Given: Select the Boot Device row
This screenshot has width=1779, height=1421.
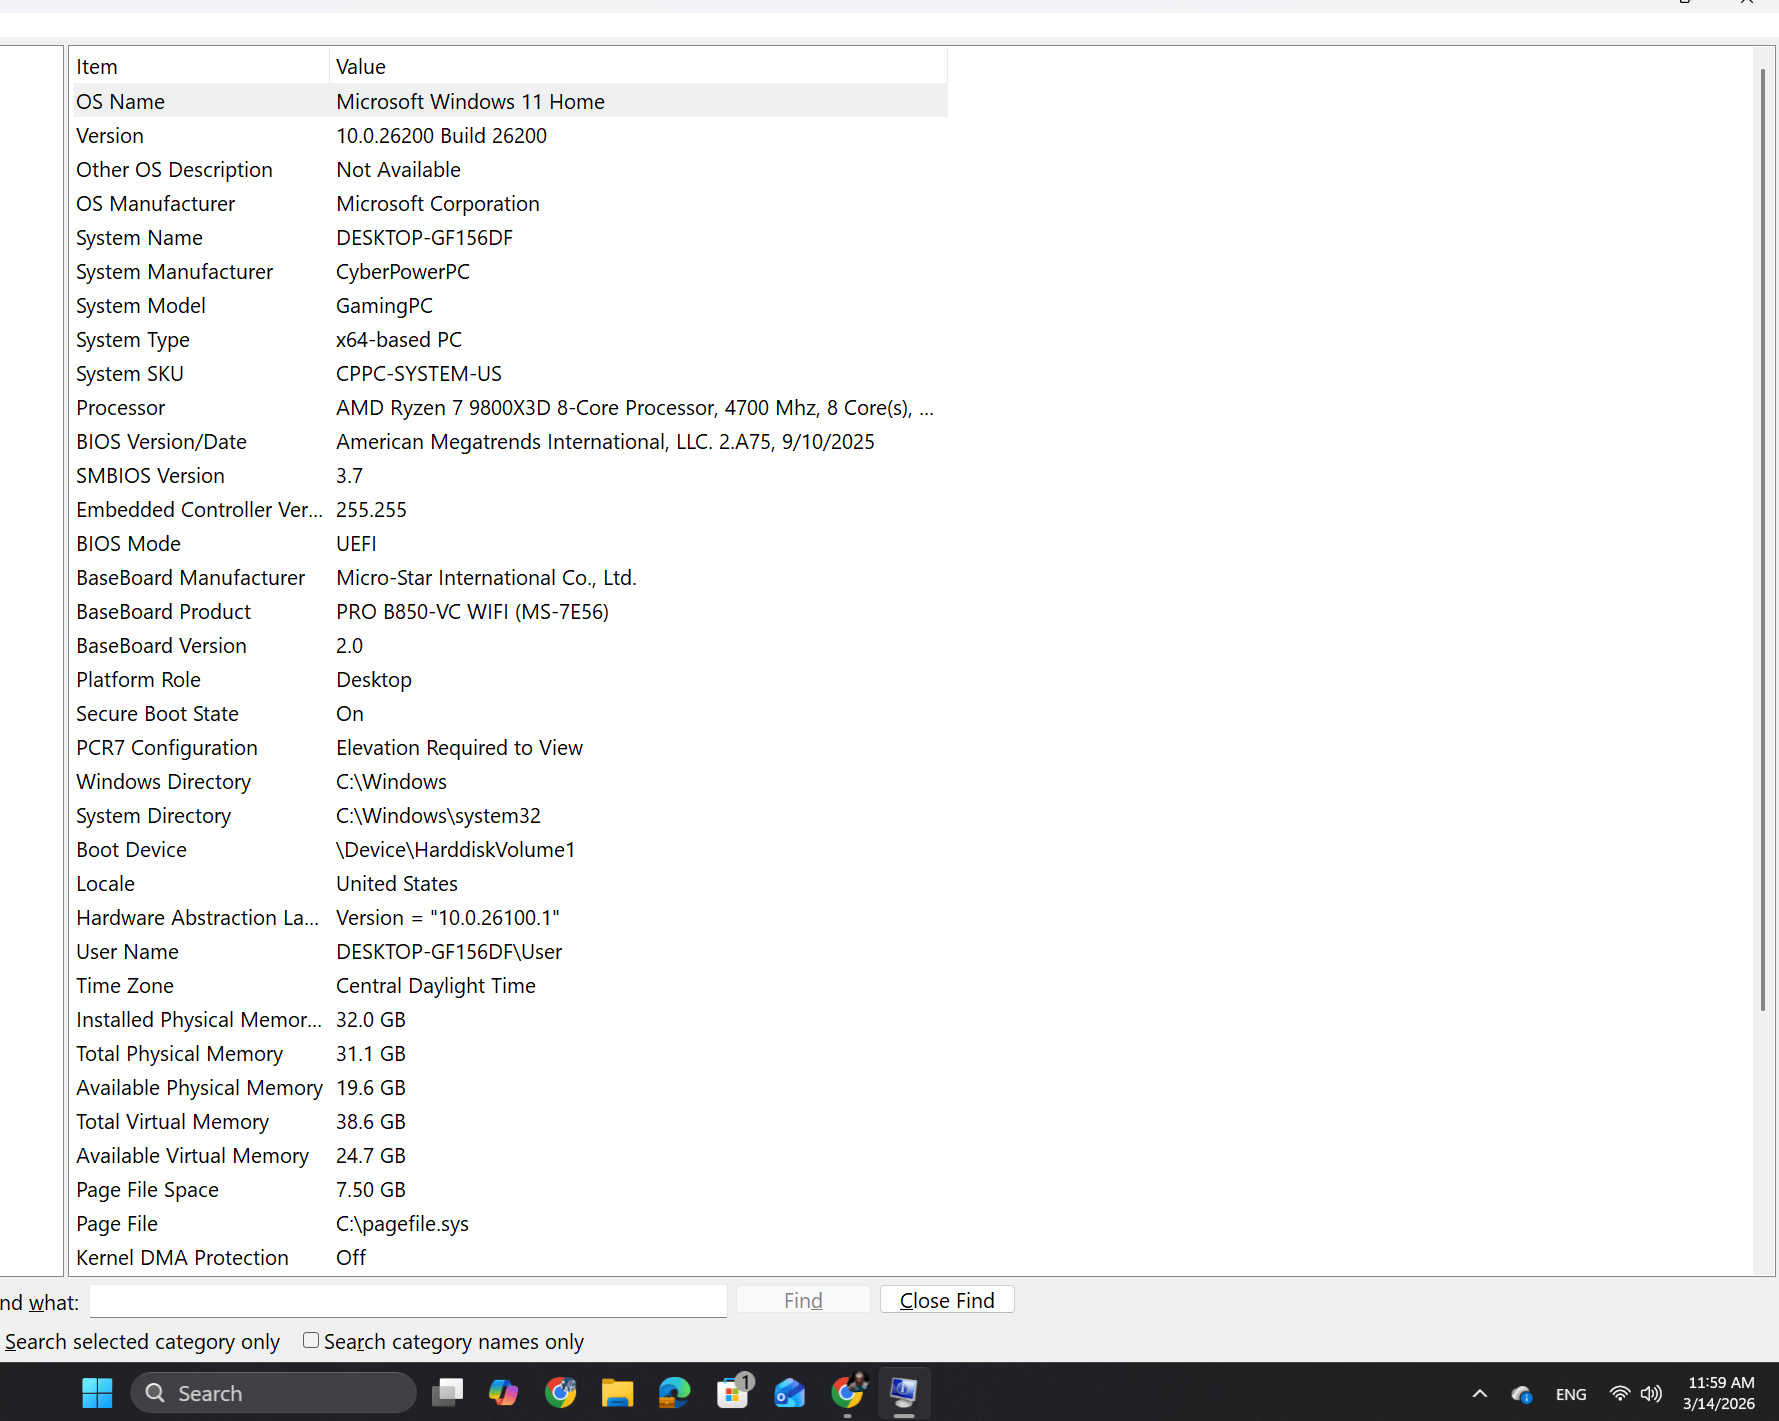Looking at the screenshot, I should point(510,849).
